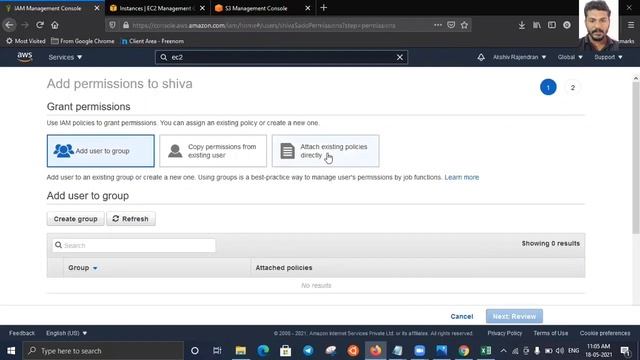Open Most Visited bookmarks folder
Image resolution: width=640 pixels, height=360 pixels.
coord(26,41)
